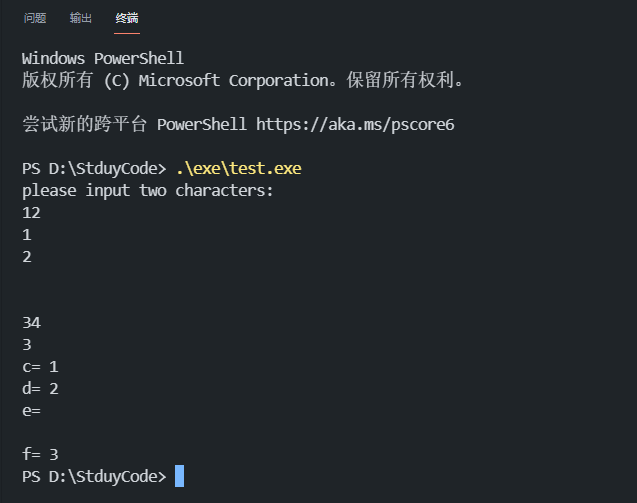Click the 'e=' output line
The width and height of the screenshot is (637, 503).
[31, 411]
